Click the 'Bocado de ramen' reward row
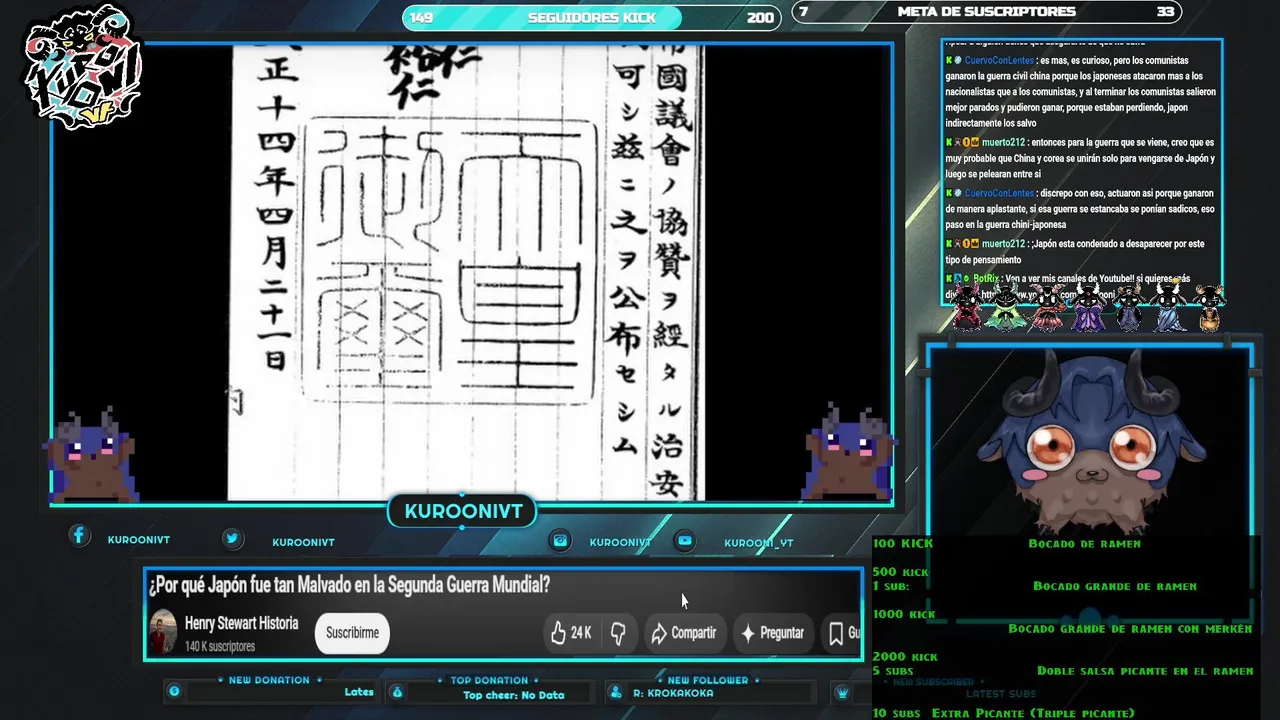The width and height of the screenshot is (1280, 720). (x=1084, y=544)
